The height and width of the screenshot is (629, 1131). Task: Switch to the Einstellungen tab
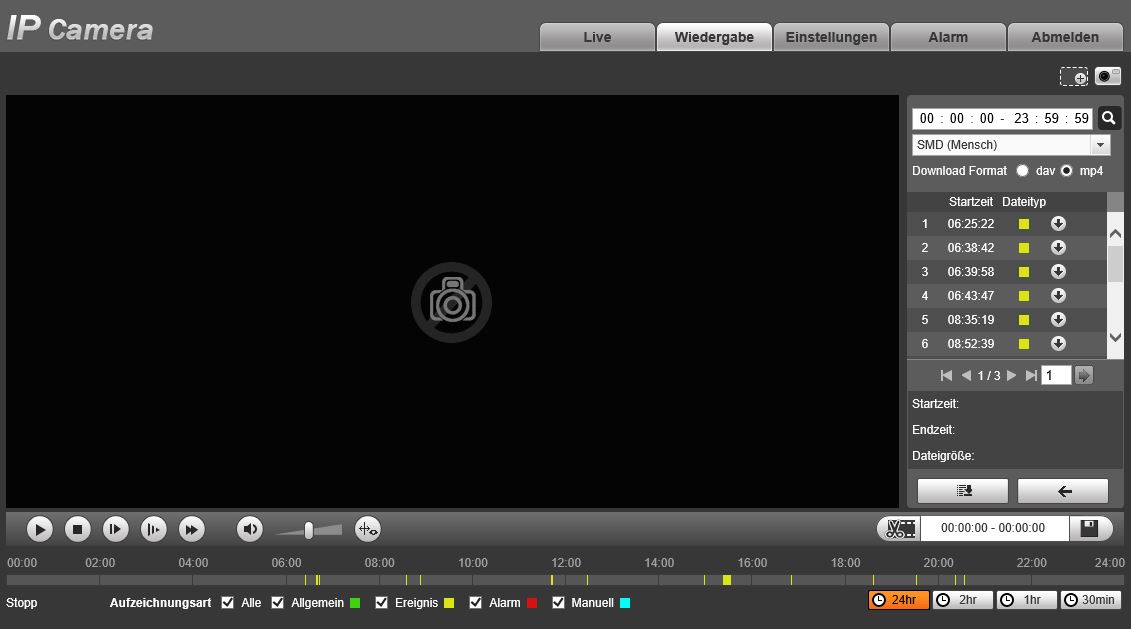point(831,37)
